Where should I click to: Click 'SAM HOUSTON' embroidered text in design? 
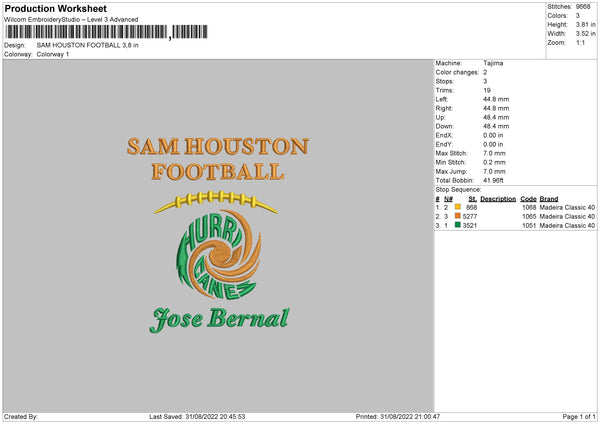218,147
